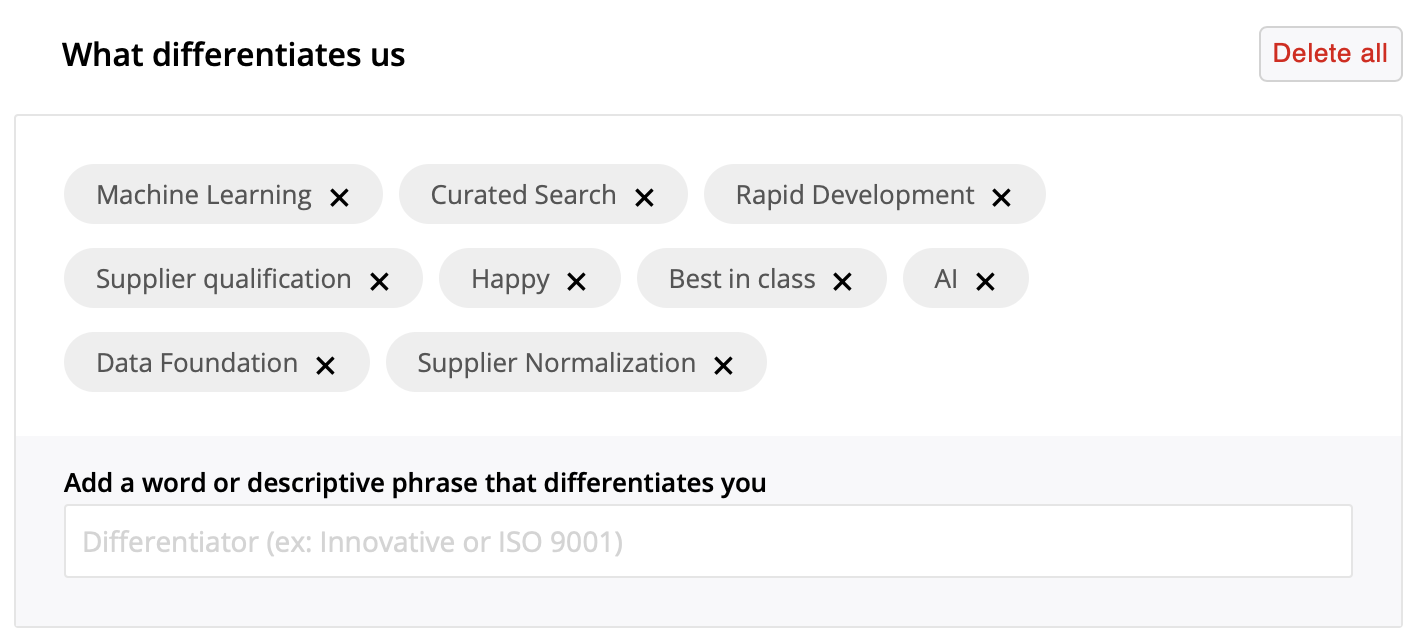Remove the Supplier qualification tag

click(x=380, y=281)
